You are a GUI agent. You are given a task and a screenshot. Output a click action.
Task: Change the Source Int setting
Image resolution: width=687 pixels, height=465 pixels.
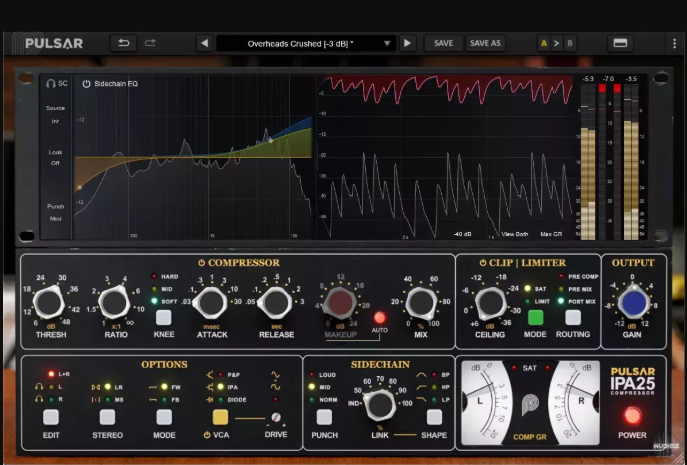[56, 114]
